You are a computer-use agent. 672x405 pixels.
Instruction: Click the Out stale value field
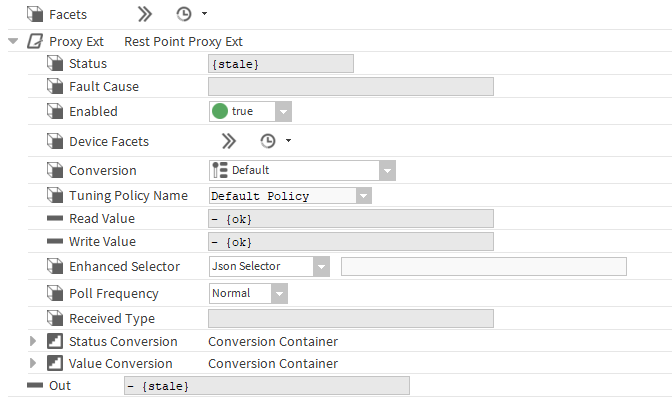click(x=266, y=386)
